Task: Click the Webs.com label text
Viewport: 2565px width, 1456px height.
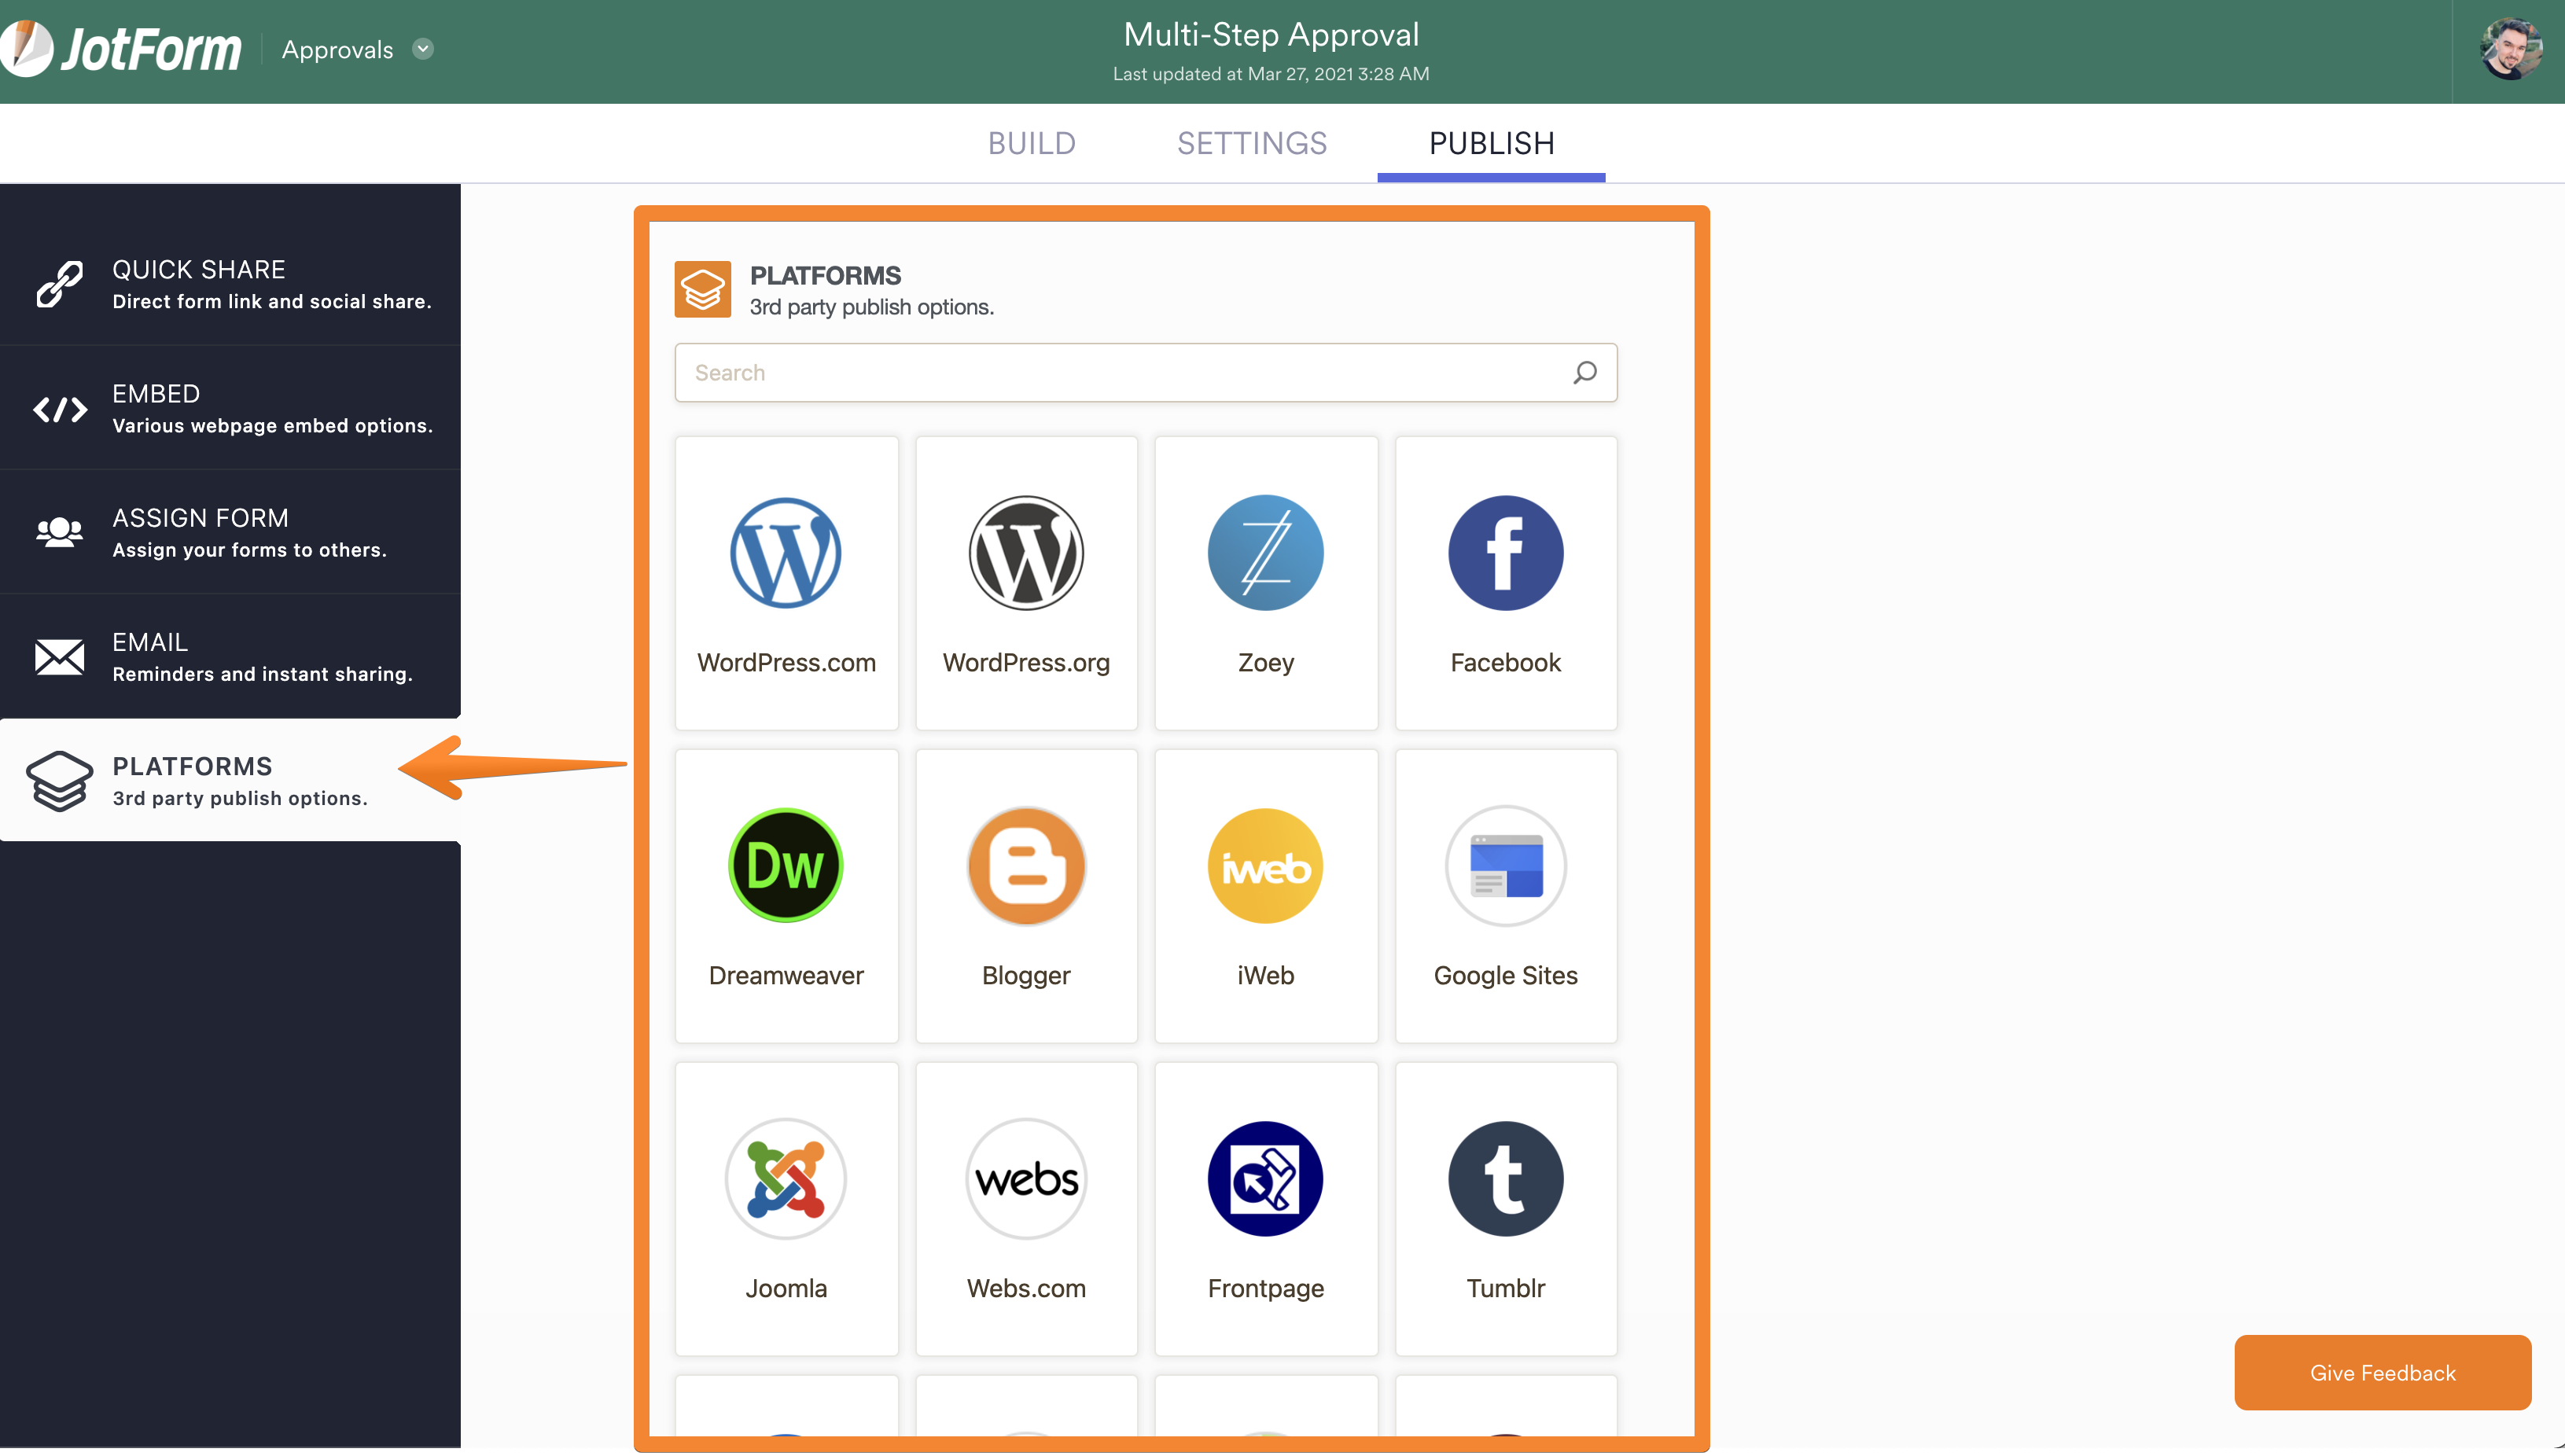Action: pyautogui.click(x=1026, y=1288)
